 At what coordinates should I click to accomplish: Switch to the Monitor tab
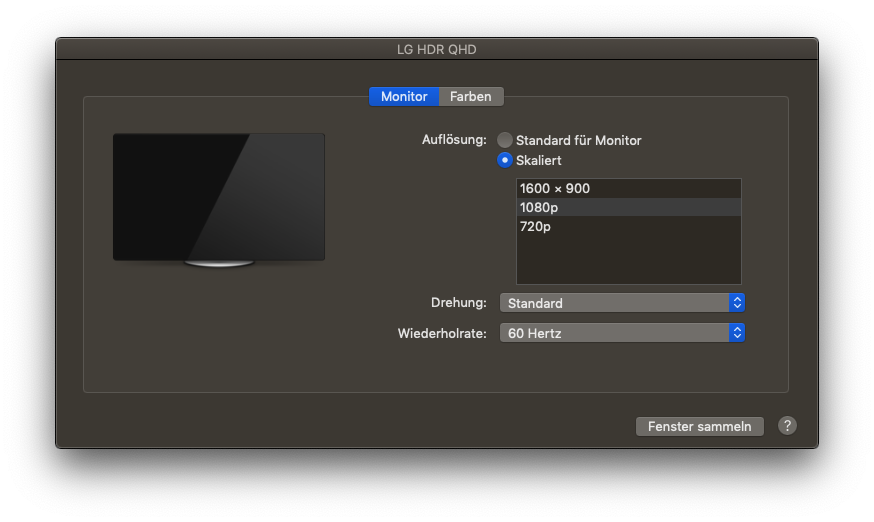point(404,96)
